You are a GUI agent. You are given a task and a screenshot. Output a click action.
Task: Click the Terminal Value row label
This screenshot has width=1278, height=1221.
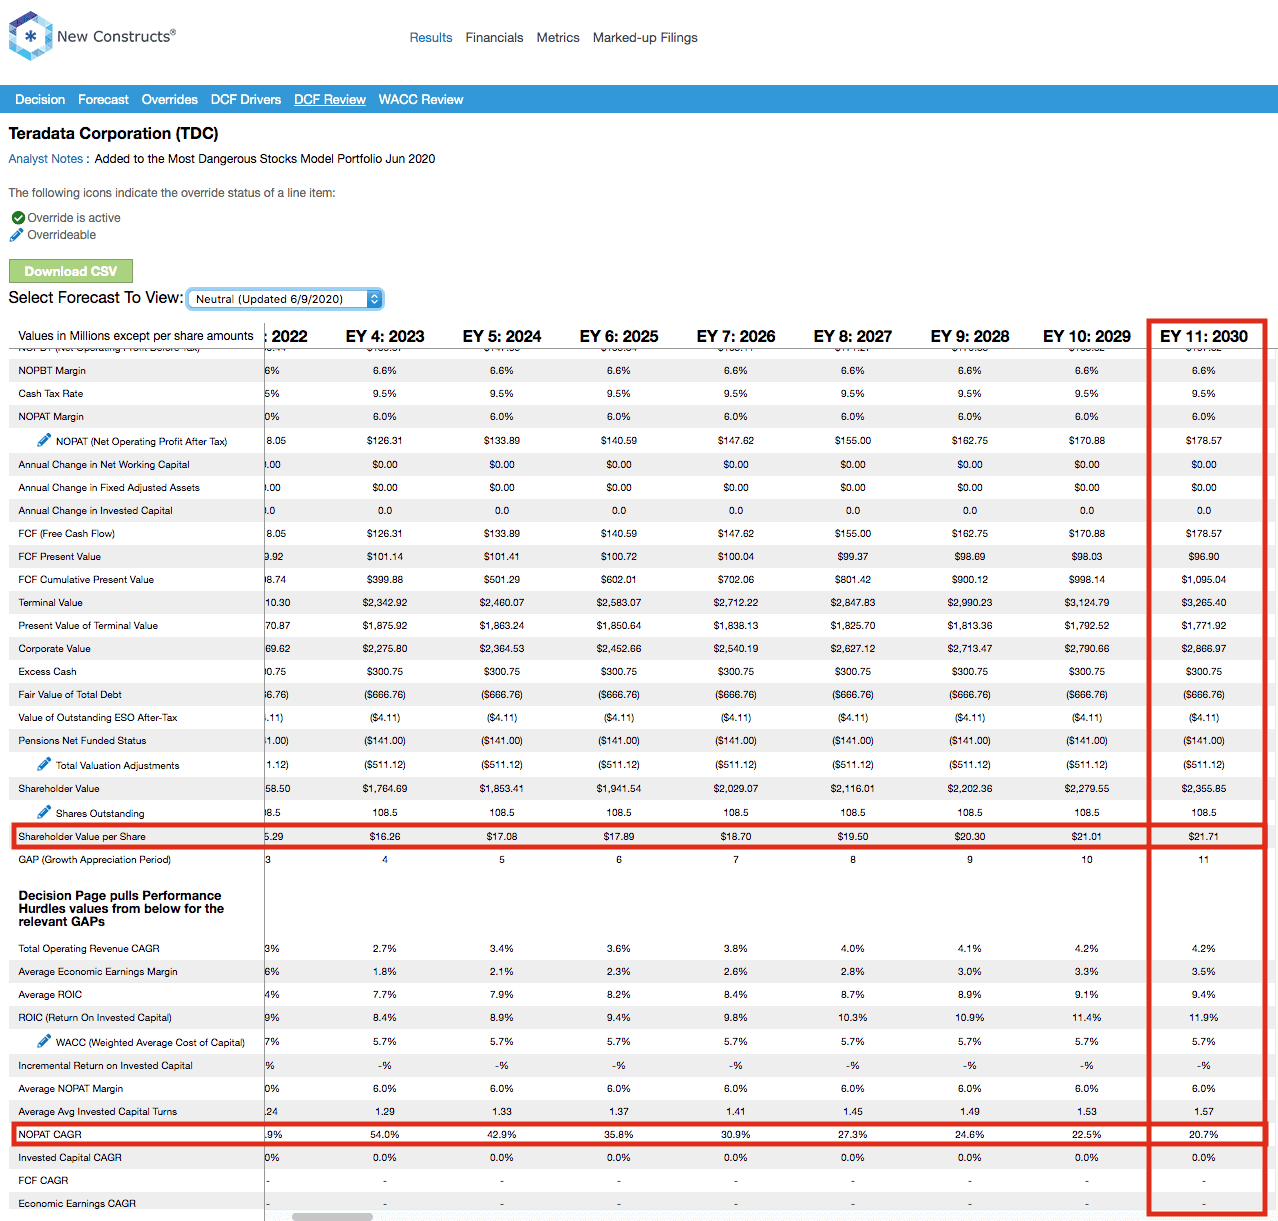click(x=50, y=602)
